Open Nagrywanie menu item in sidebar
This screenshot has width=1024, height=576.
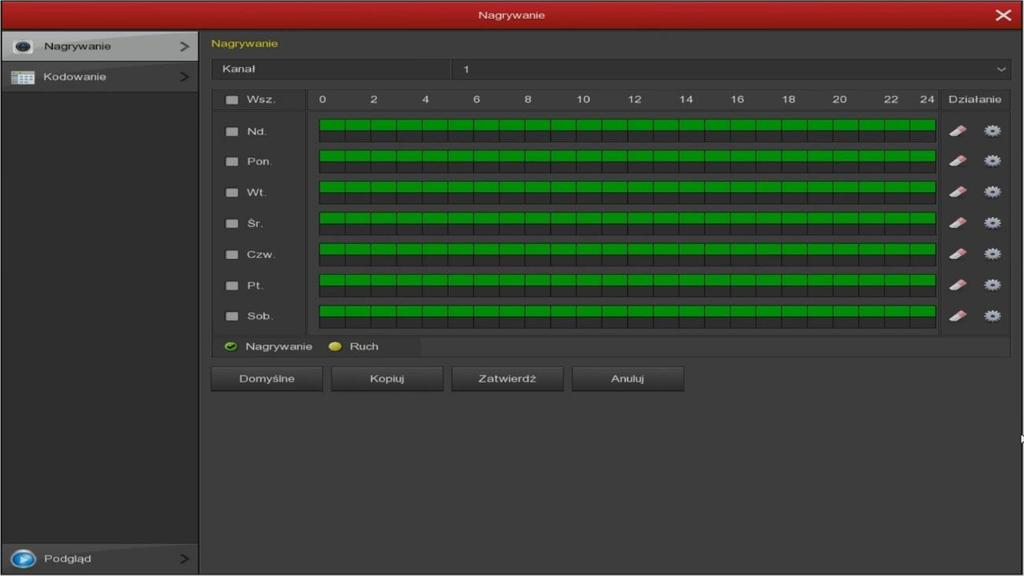point(100,46)
